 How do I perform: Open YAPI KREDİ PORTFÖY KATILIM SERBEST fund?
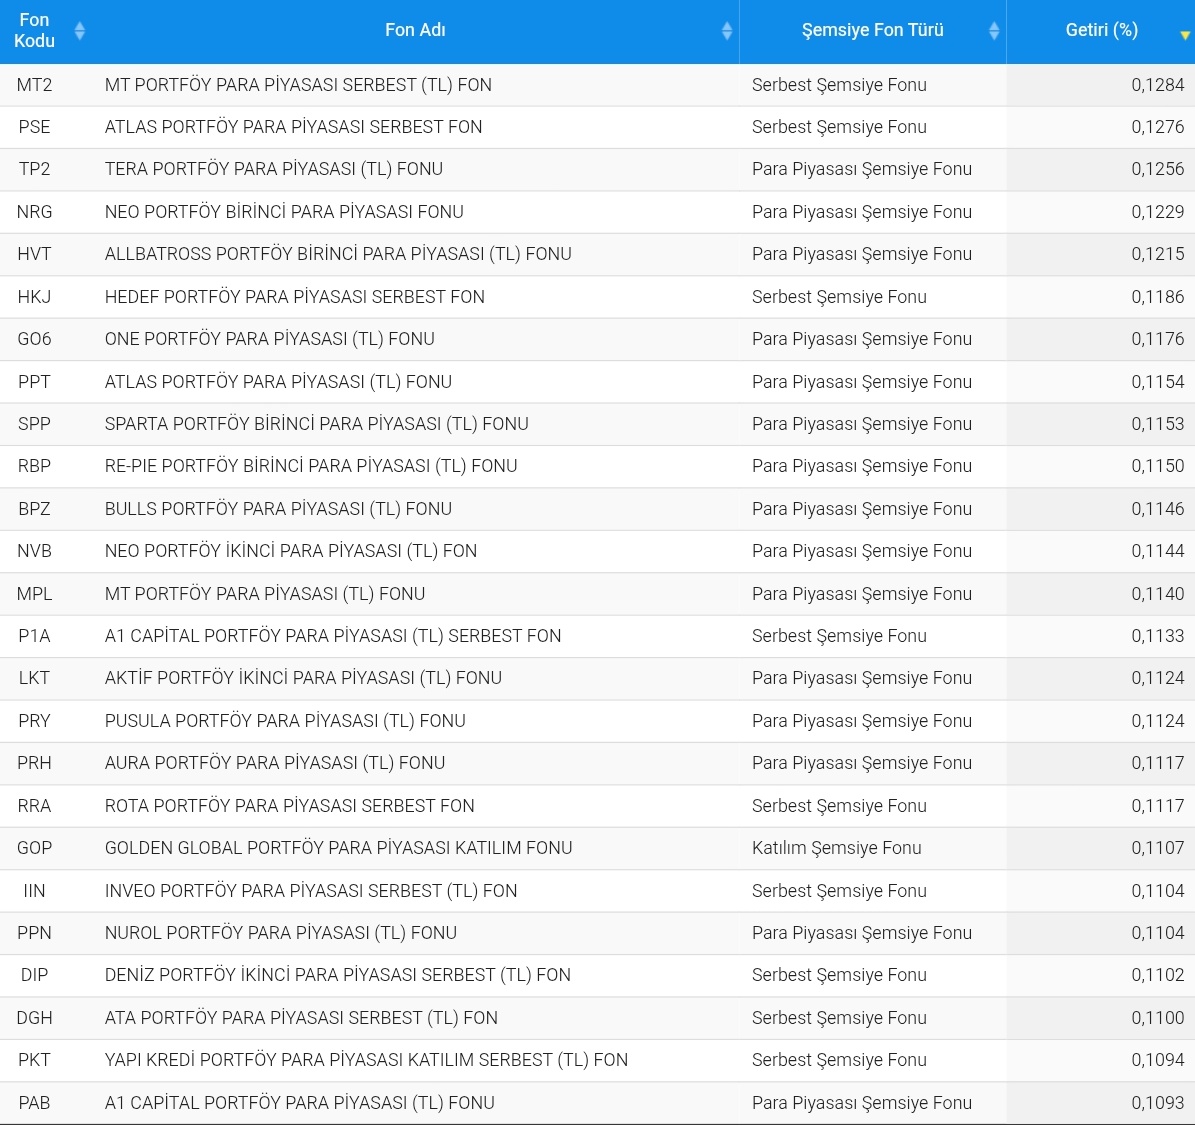366,1059
